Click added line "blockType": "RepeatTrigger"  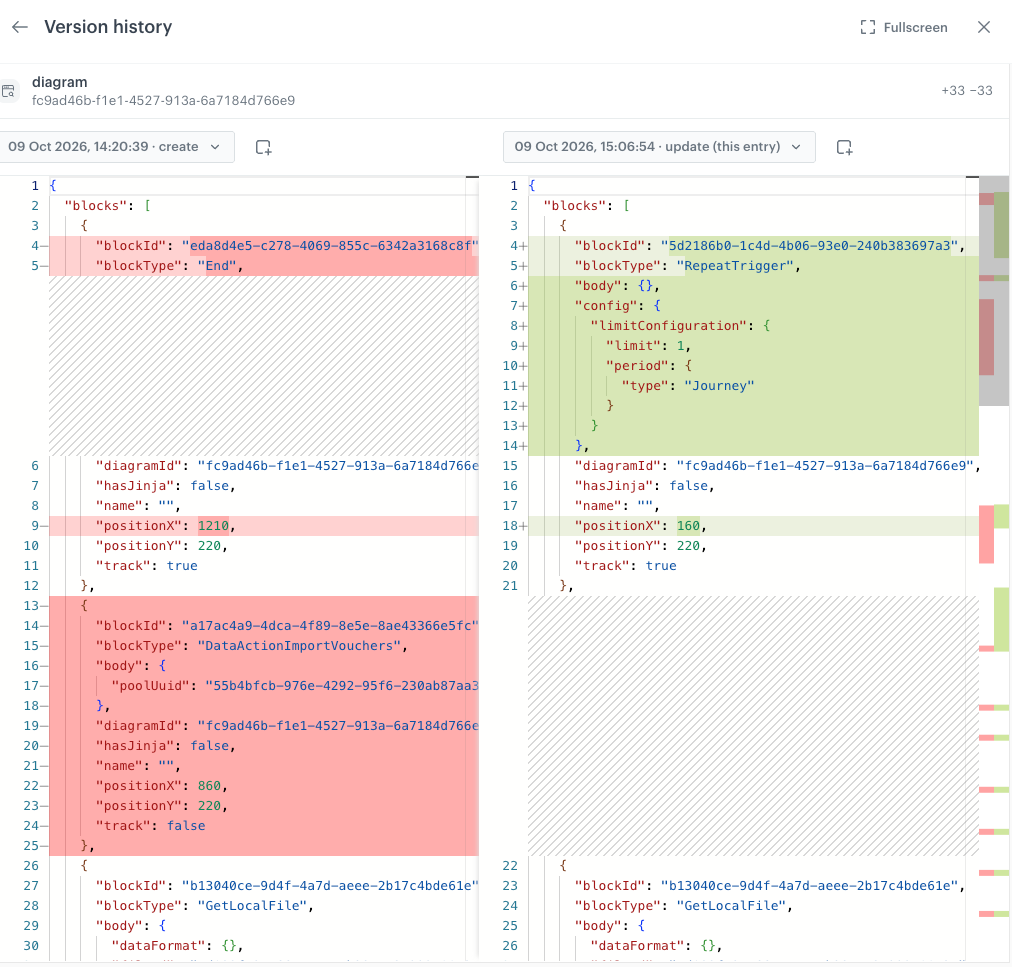pos(687,266)
